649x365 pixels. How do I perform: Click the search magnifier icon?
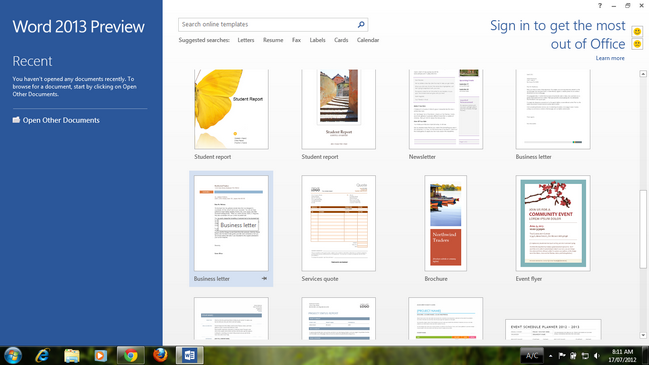361,24
